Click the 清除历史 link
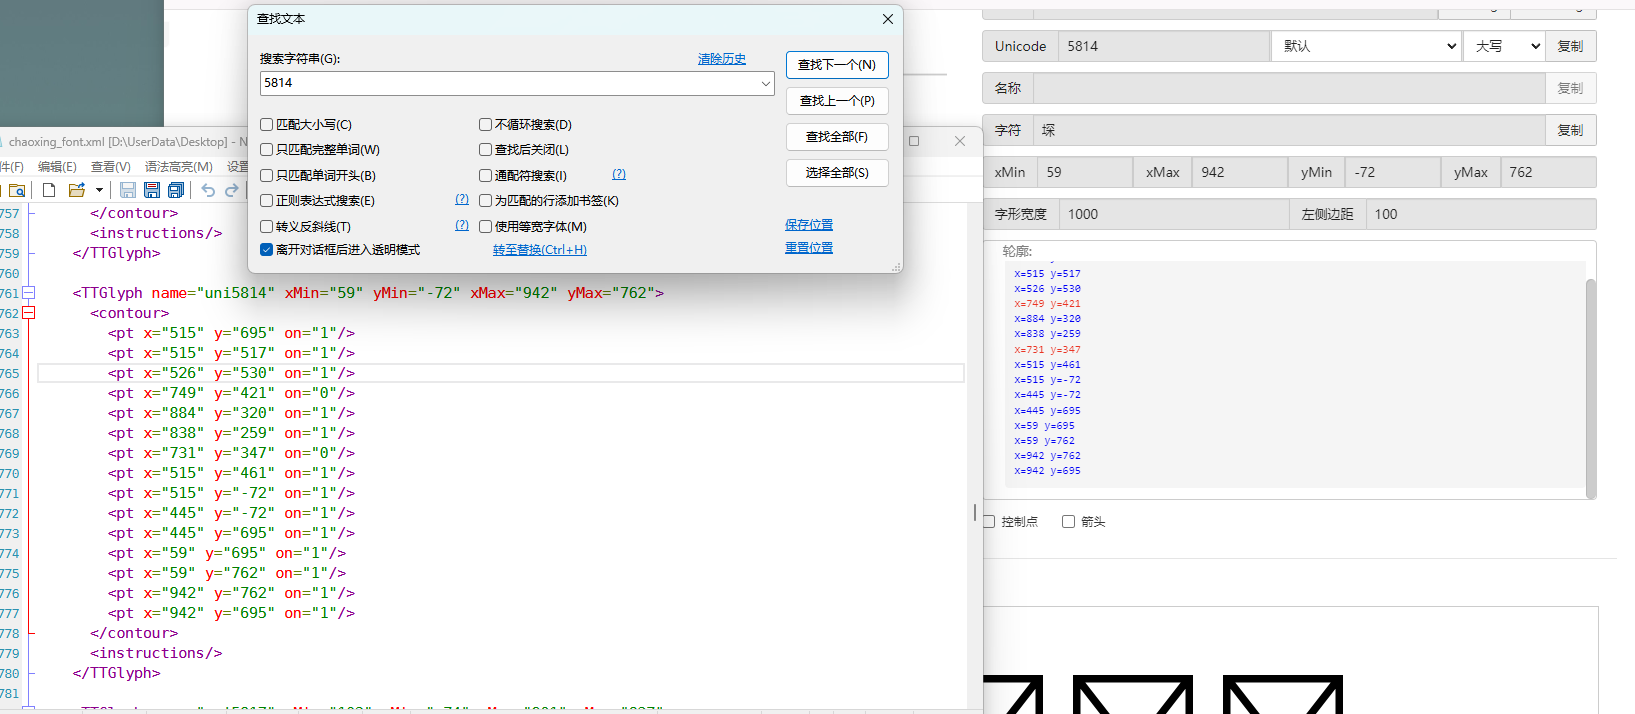This screenshot has width=1635, height=714. tap(722, 59)
